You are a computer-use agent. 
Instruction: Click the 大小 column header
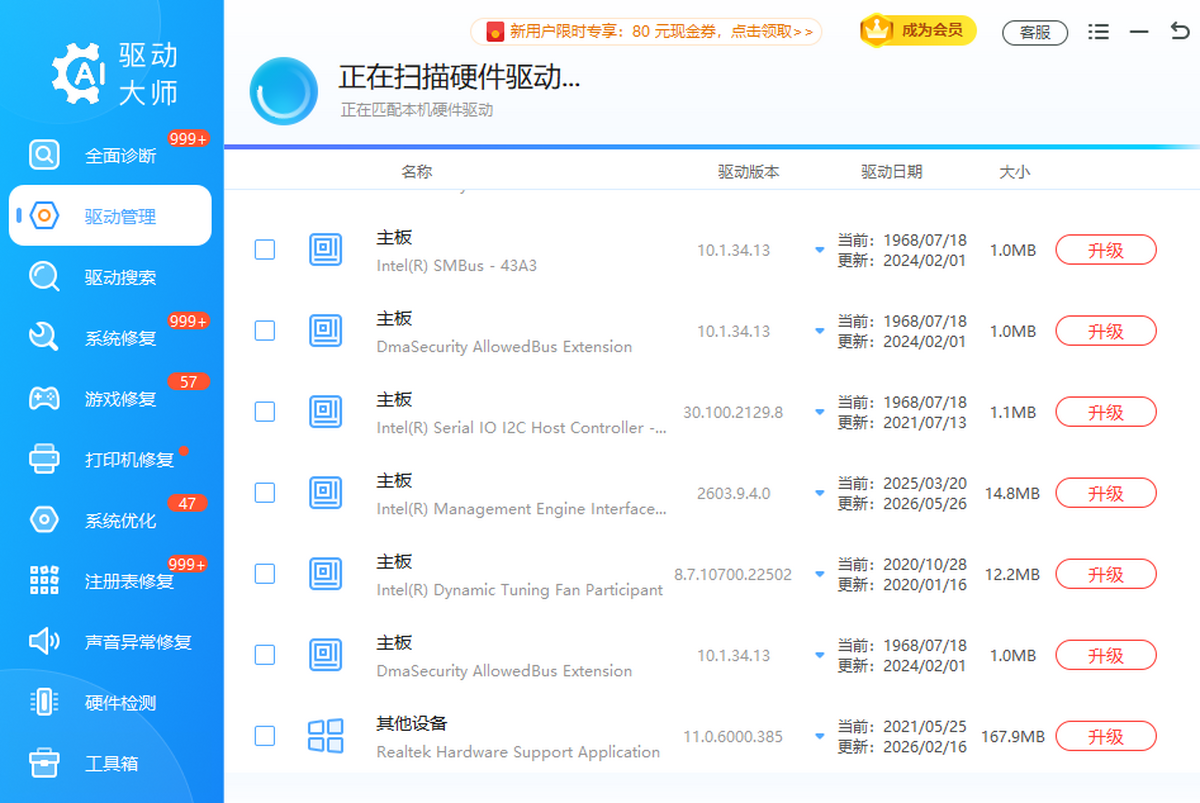[x=1014, y=172]
